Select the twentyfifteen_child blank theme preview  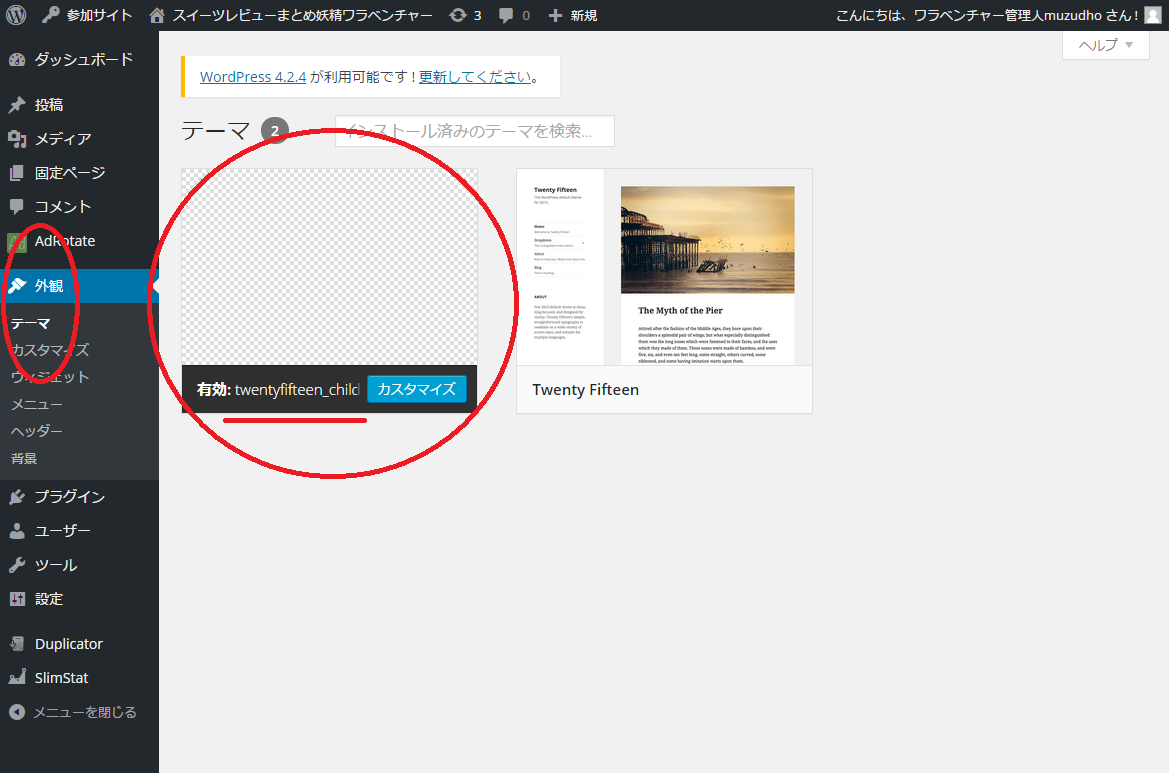pyautogui.click(x=330, y=267)
